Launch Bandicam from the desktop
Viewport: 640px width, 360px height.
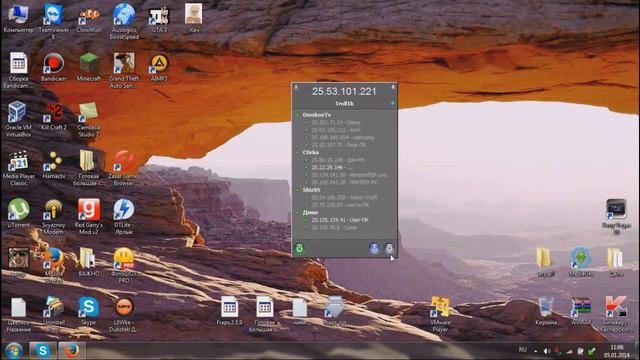(53, 67)
